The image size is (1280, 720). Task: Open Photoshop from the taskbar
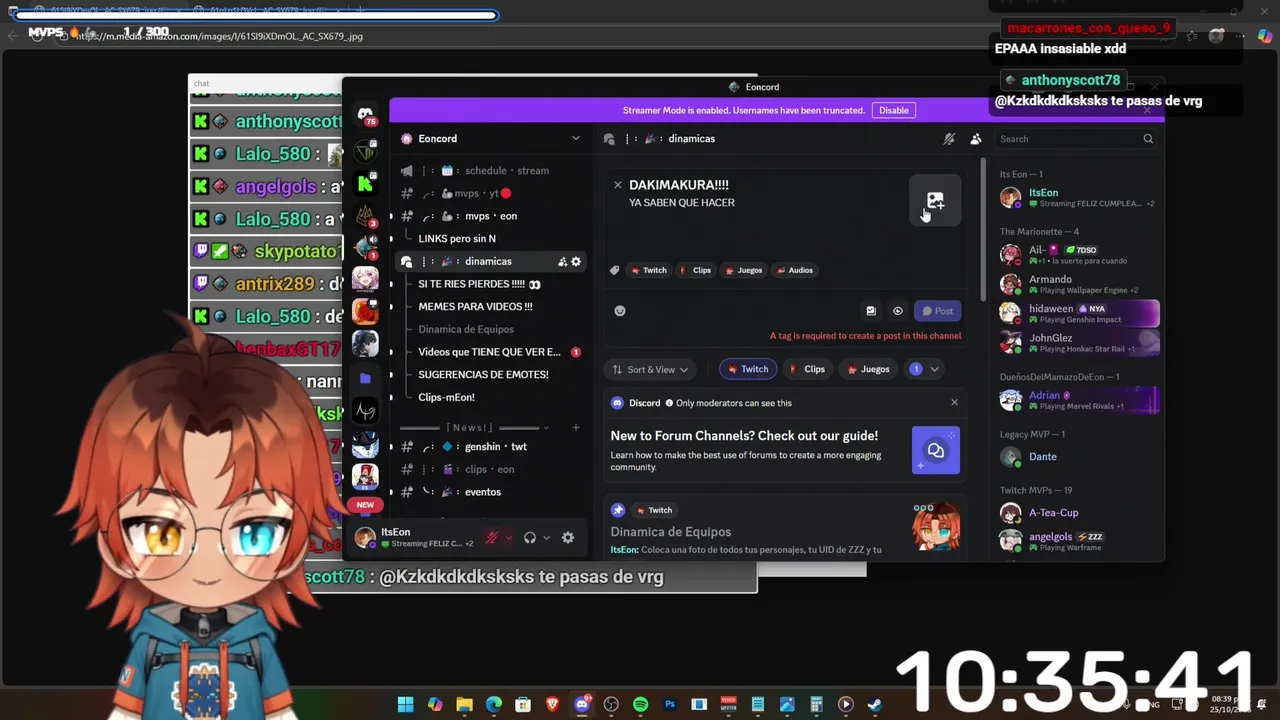point(670,704)
